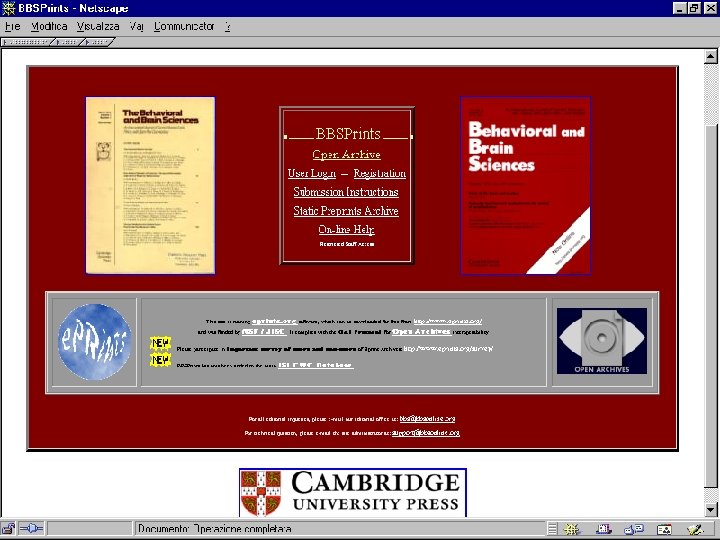
Task: Open the Registration link
Action: (380, 174)
